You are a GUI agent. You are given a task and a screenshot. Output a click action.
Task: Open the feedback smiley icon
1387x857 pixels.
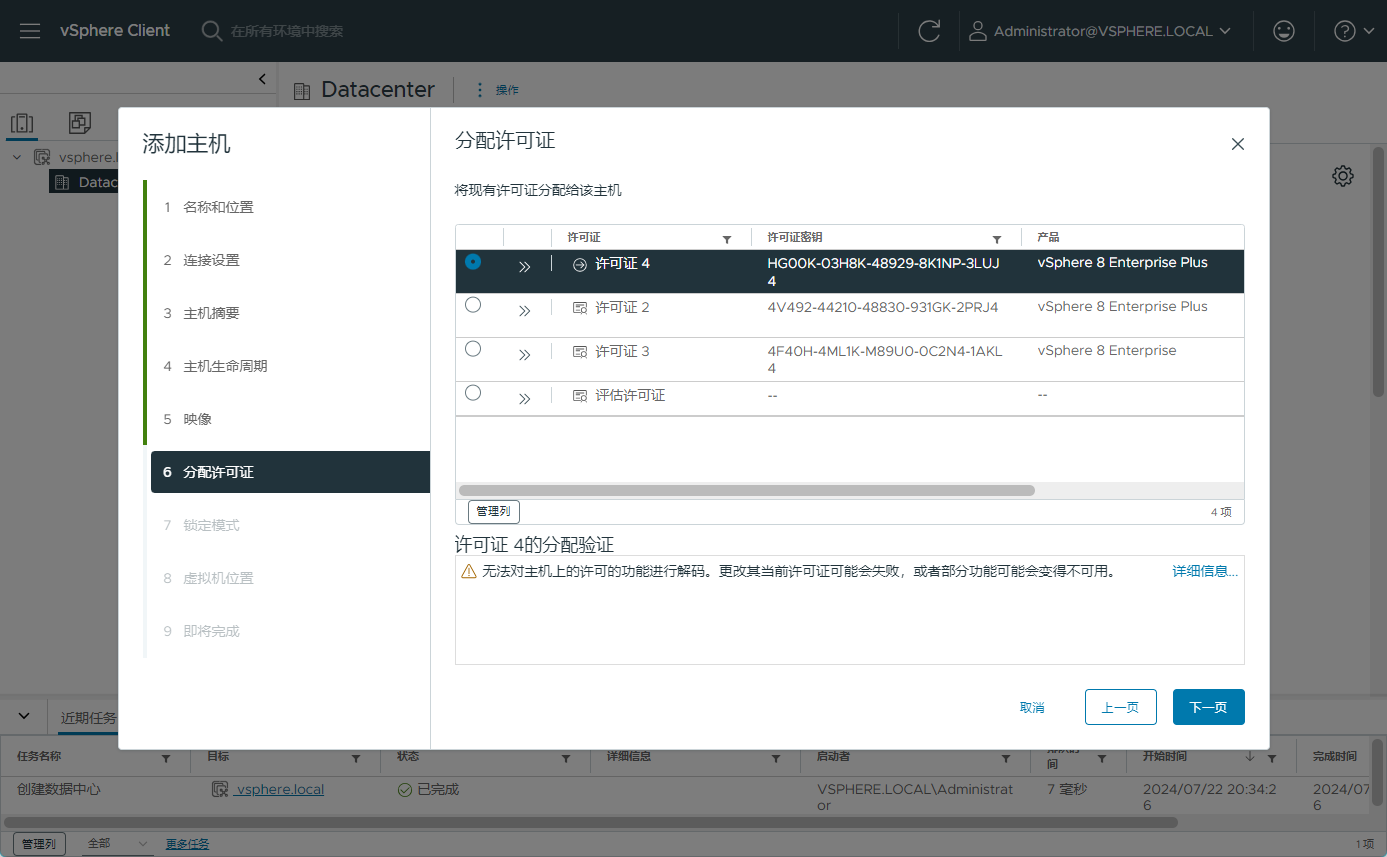coord(1284,31)
